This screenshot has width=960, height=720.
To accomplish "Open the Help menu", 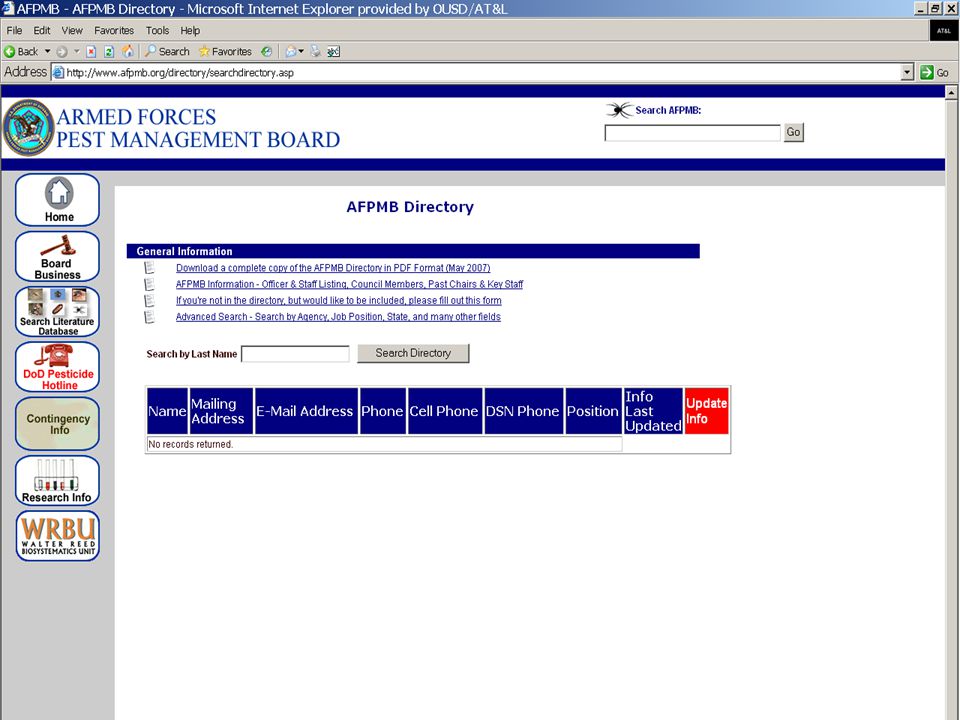I will [x=190, y=30].
